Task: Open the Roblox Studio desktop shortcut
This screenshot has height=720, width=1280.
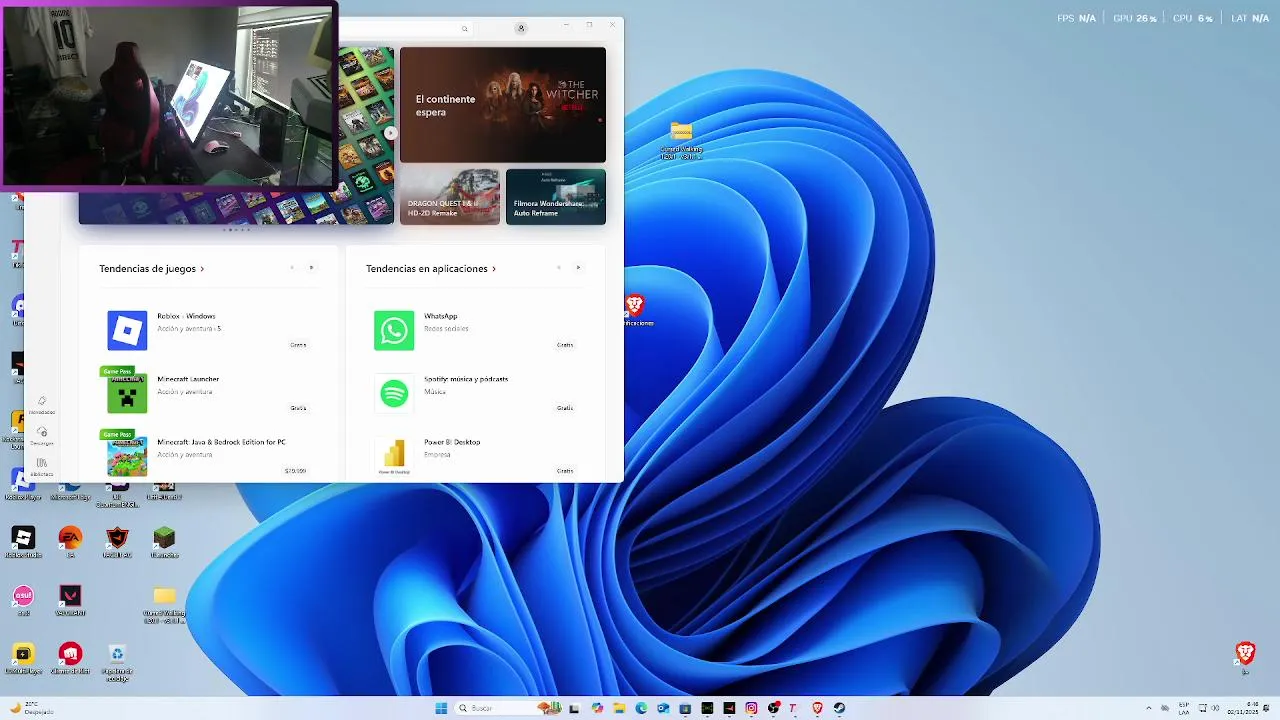Action: pyautogui.click(x=23, y=543)
